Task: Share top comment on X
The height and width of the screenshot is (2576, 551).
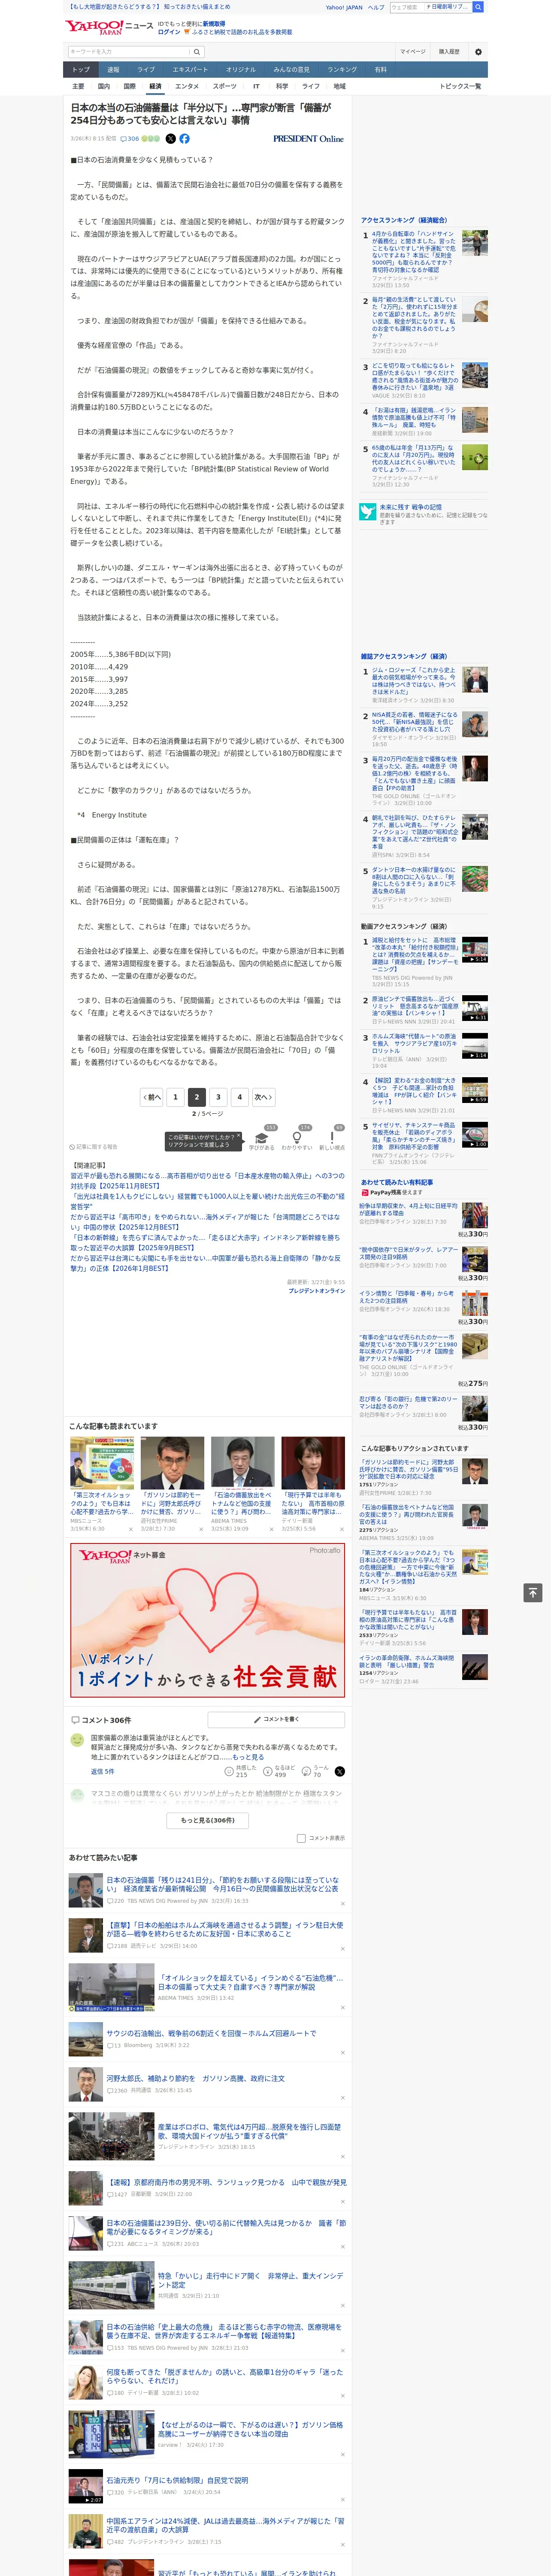Action: (x=340, y=1771)
